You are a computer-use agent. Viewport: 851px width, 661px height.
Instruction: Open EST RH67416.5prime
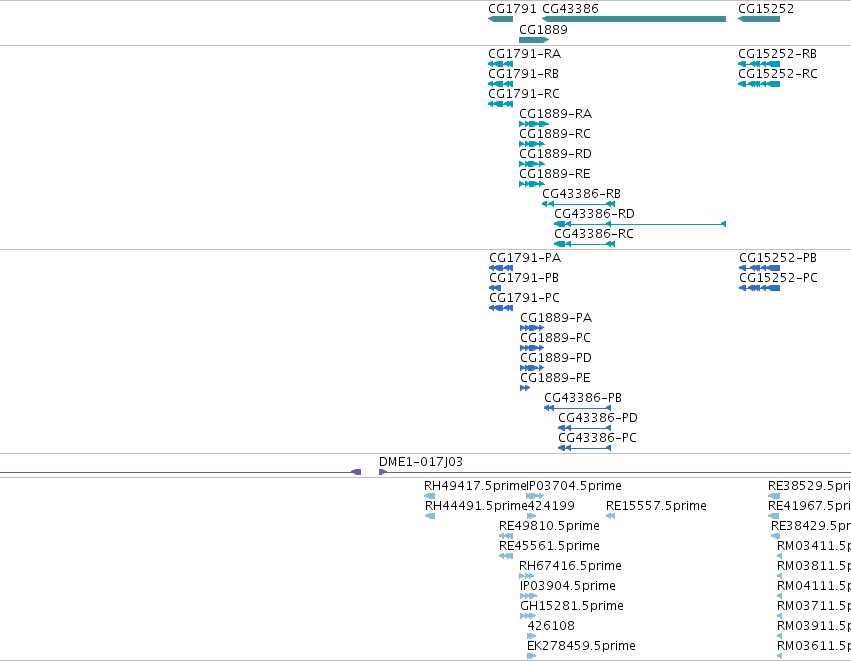point(570,567)
